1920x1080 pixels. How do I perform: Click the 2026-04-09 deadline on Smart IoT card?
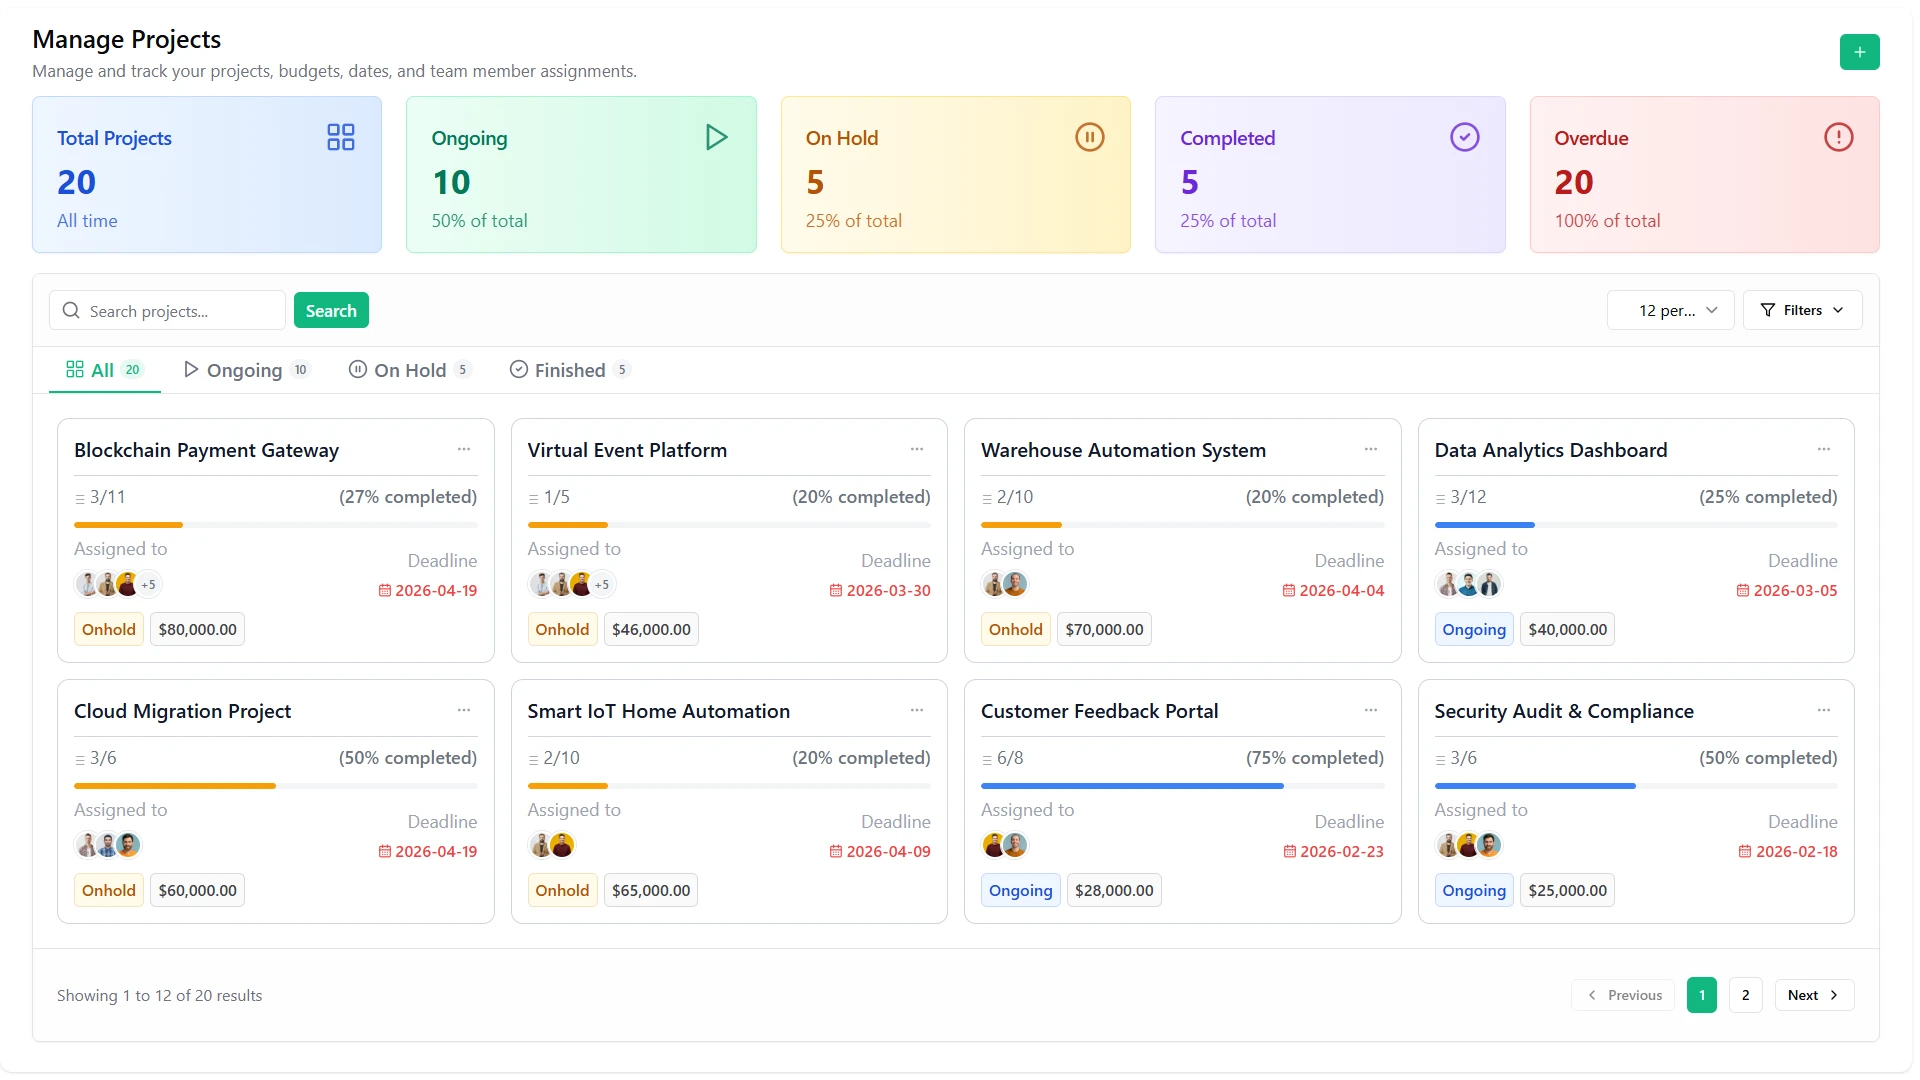click(x=879, y=851)
